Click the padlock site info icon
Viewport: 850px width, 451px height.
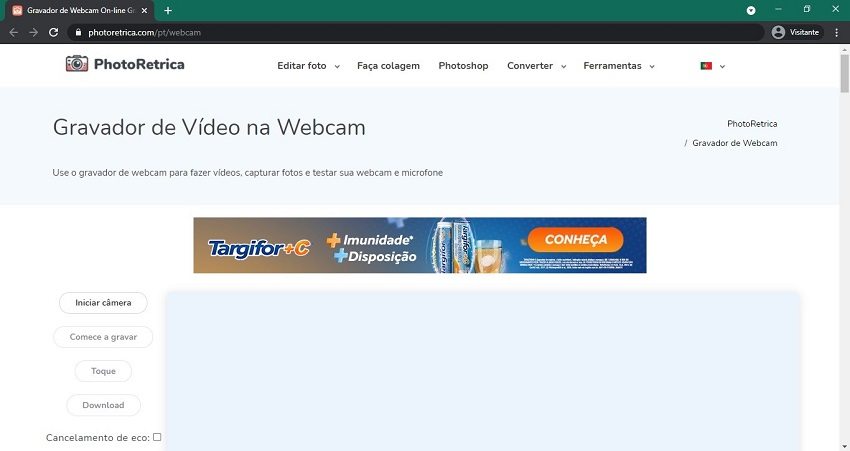click(78, 33)
